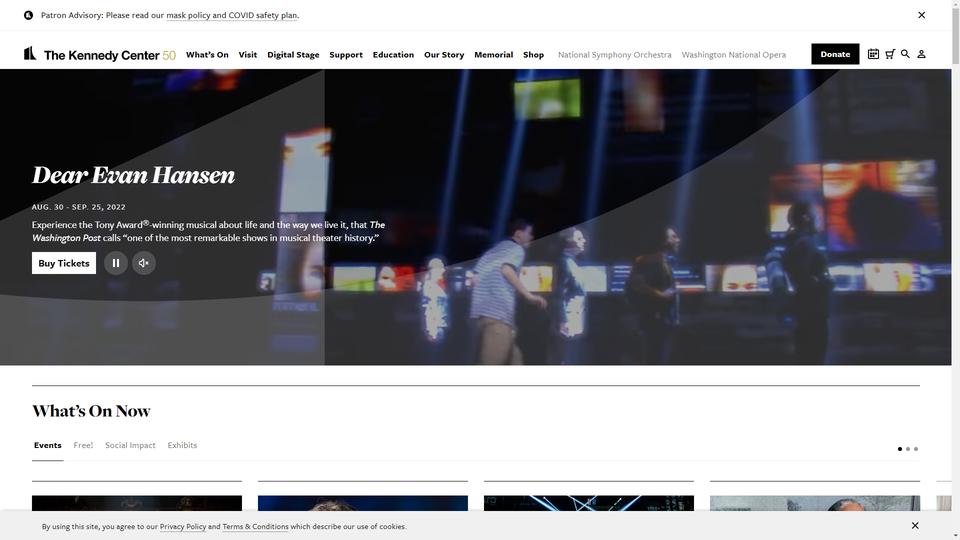Open the shopping cart icon

[890, 54]
